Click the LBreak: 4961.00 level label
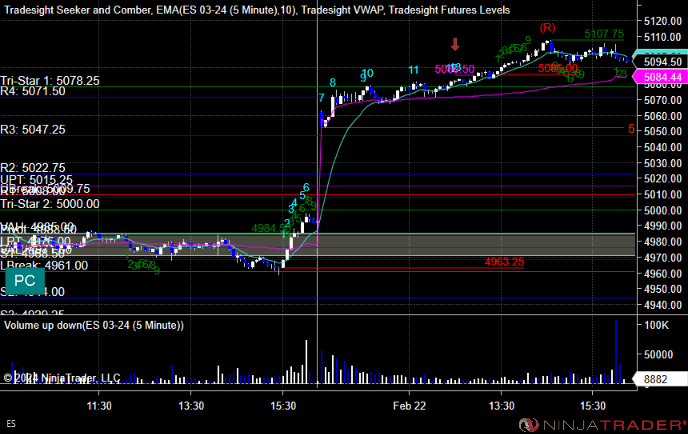Screen dimensions: 688x434 pyautogui.click(x=44, y=265)
